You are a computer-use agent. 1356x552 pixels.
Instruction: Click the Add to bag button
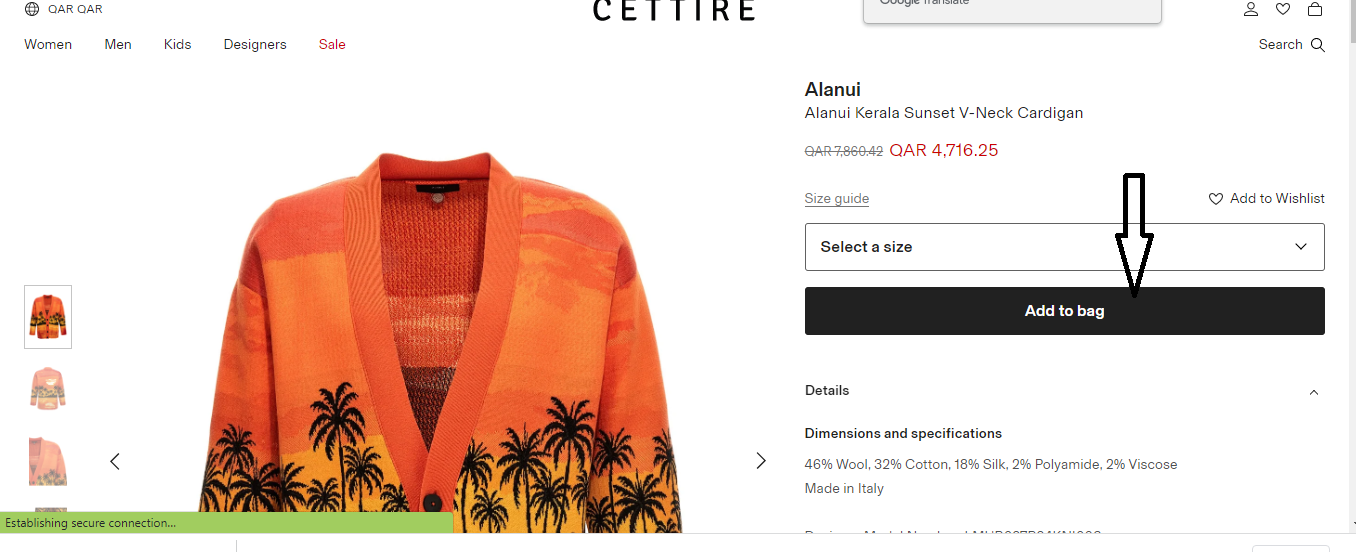click(1065, 311)
